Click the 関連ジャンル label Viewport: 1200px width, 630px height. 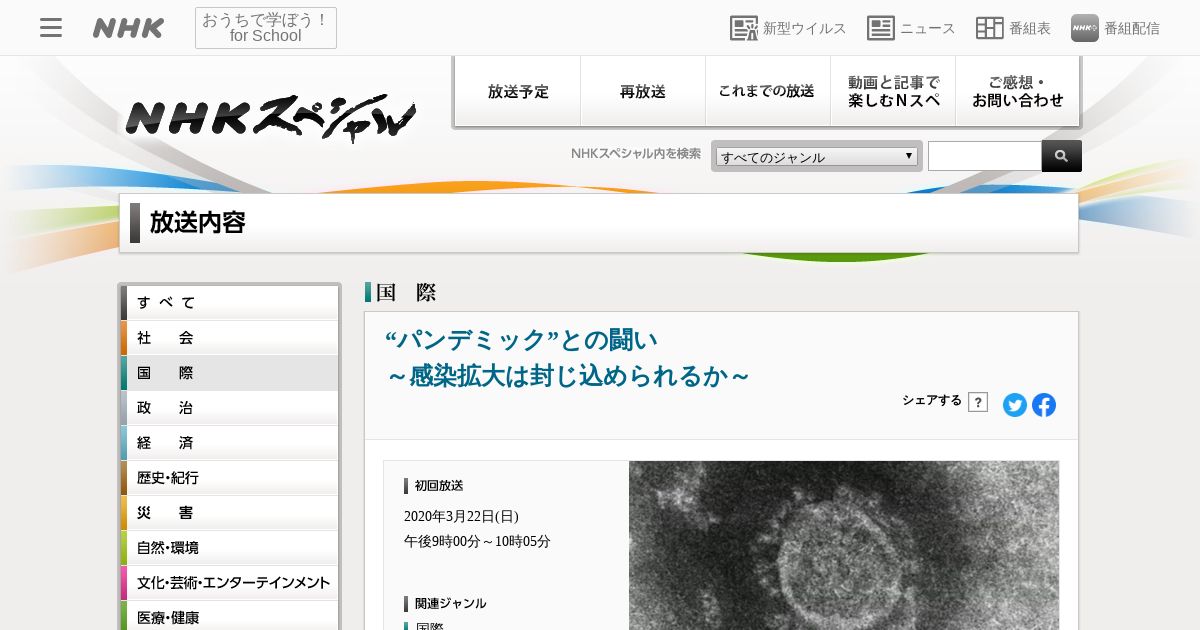click(450, 603)
